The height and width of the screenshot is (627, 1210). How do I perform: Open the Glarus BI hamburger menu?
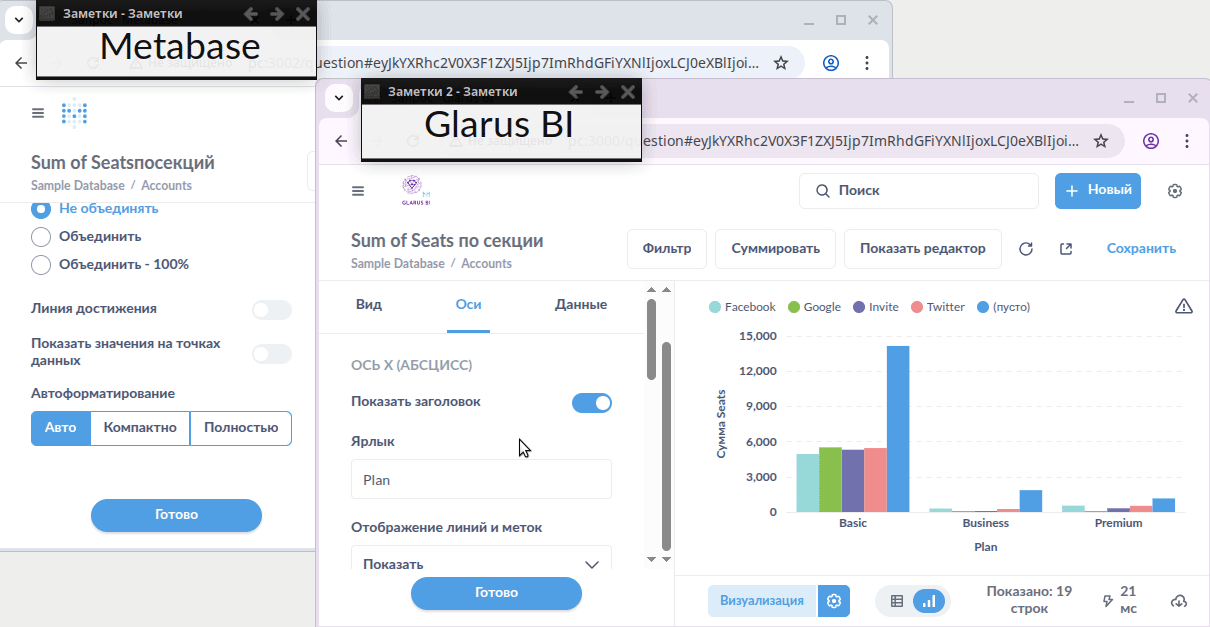358,191
